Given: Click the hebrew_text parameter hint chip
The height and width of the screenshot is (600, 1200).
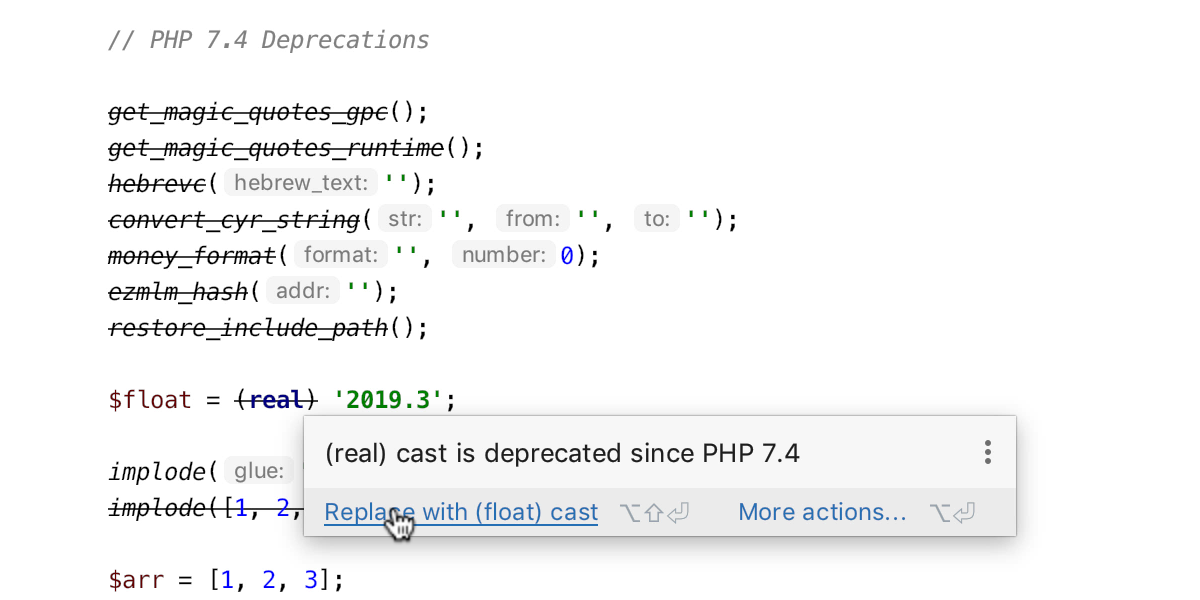Looking at the screenshot, I should click(300, 183).
